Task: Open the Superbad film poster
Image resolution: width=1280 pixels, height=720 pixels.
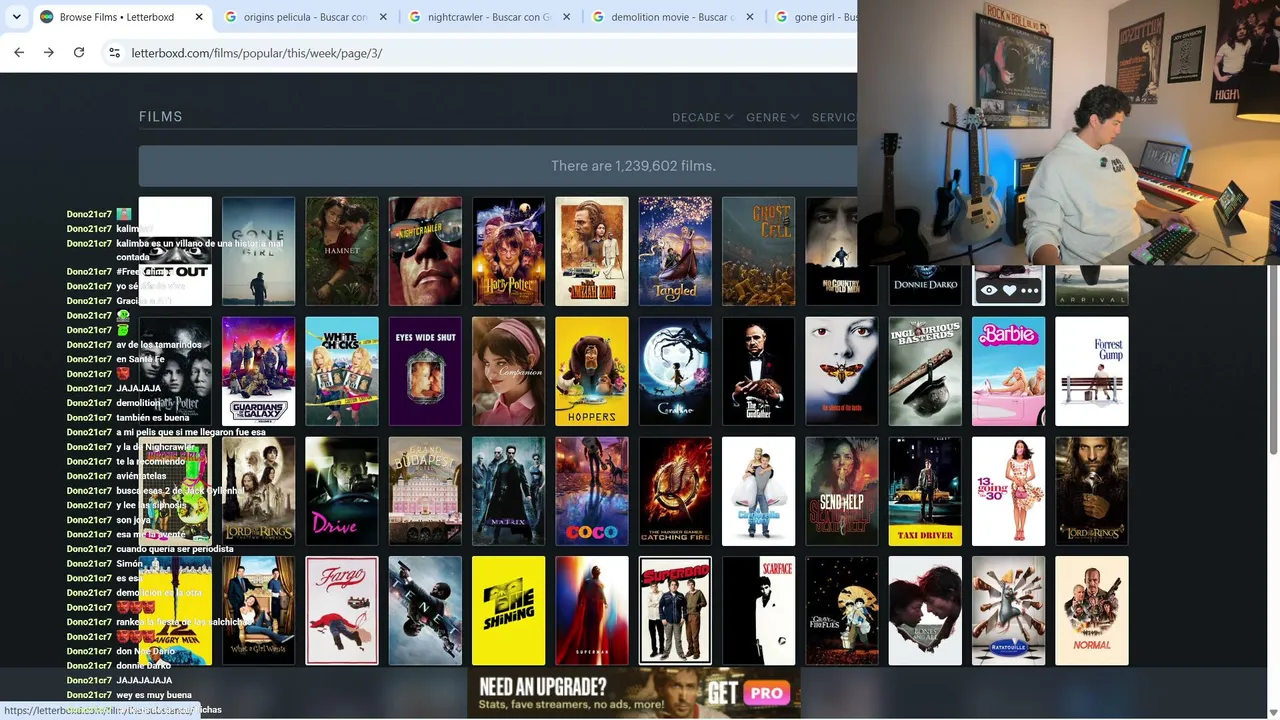Action: (675, 611)
